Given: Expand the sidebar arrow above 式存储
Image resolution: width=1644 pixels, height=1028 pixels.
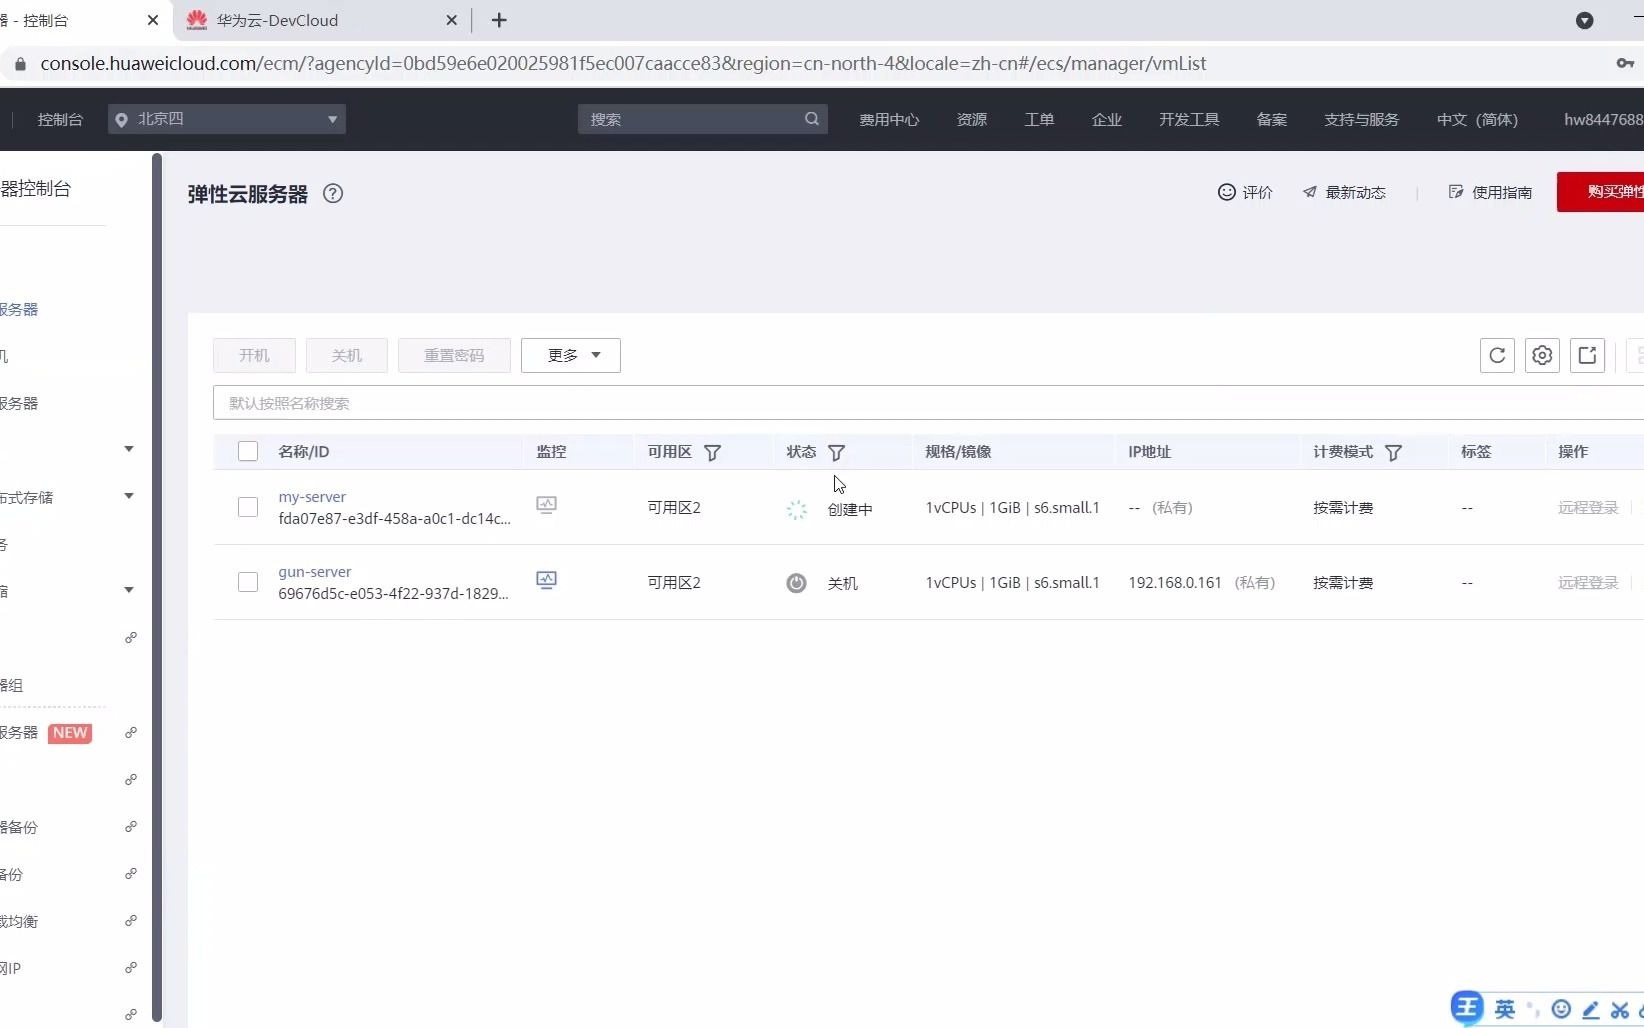Looking at the screenshot, I should tap(129, 449).
